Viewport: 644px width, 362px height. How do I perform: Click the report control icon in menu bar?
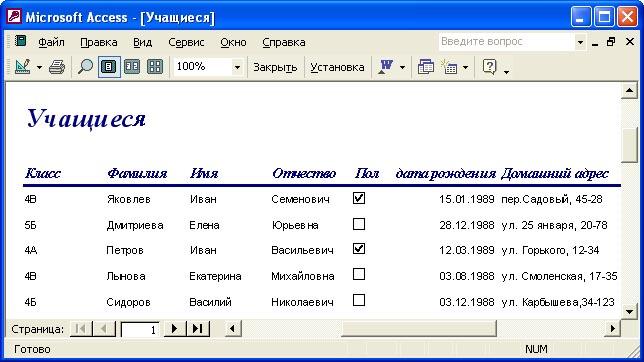coord(21,41)
